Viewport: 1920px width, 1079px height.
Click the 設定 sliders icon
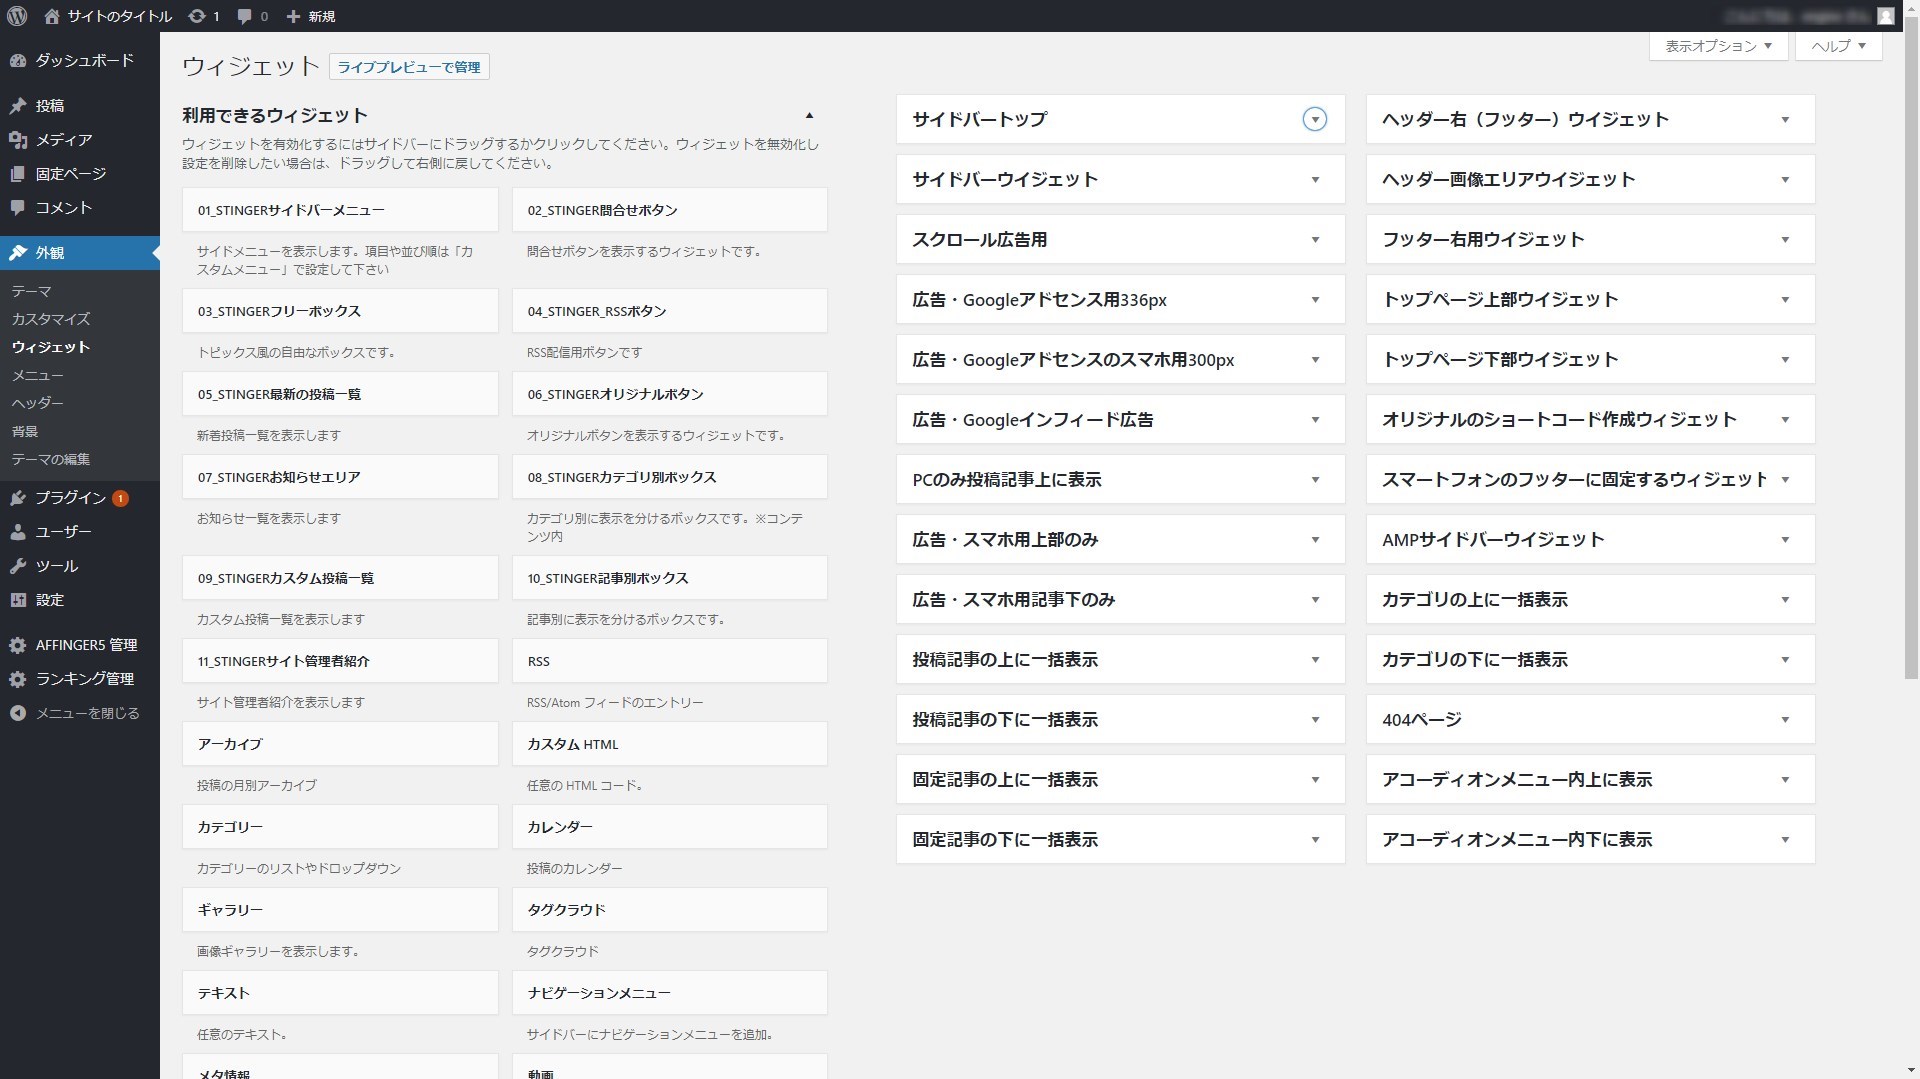[x=18, y=600]
